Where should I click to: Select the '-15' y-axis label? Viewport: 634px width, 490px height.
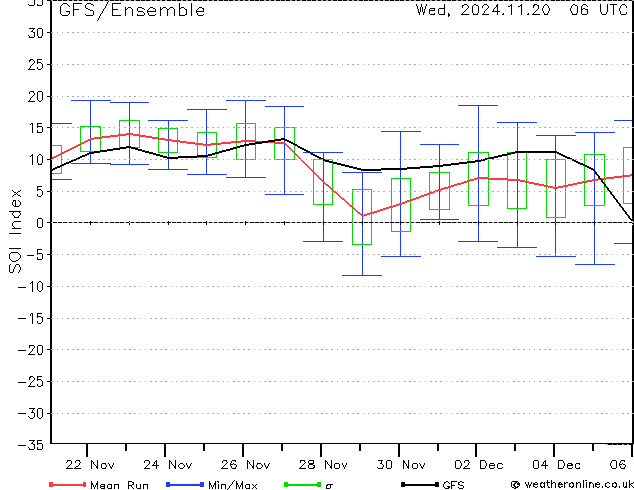coord(31,318)
